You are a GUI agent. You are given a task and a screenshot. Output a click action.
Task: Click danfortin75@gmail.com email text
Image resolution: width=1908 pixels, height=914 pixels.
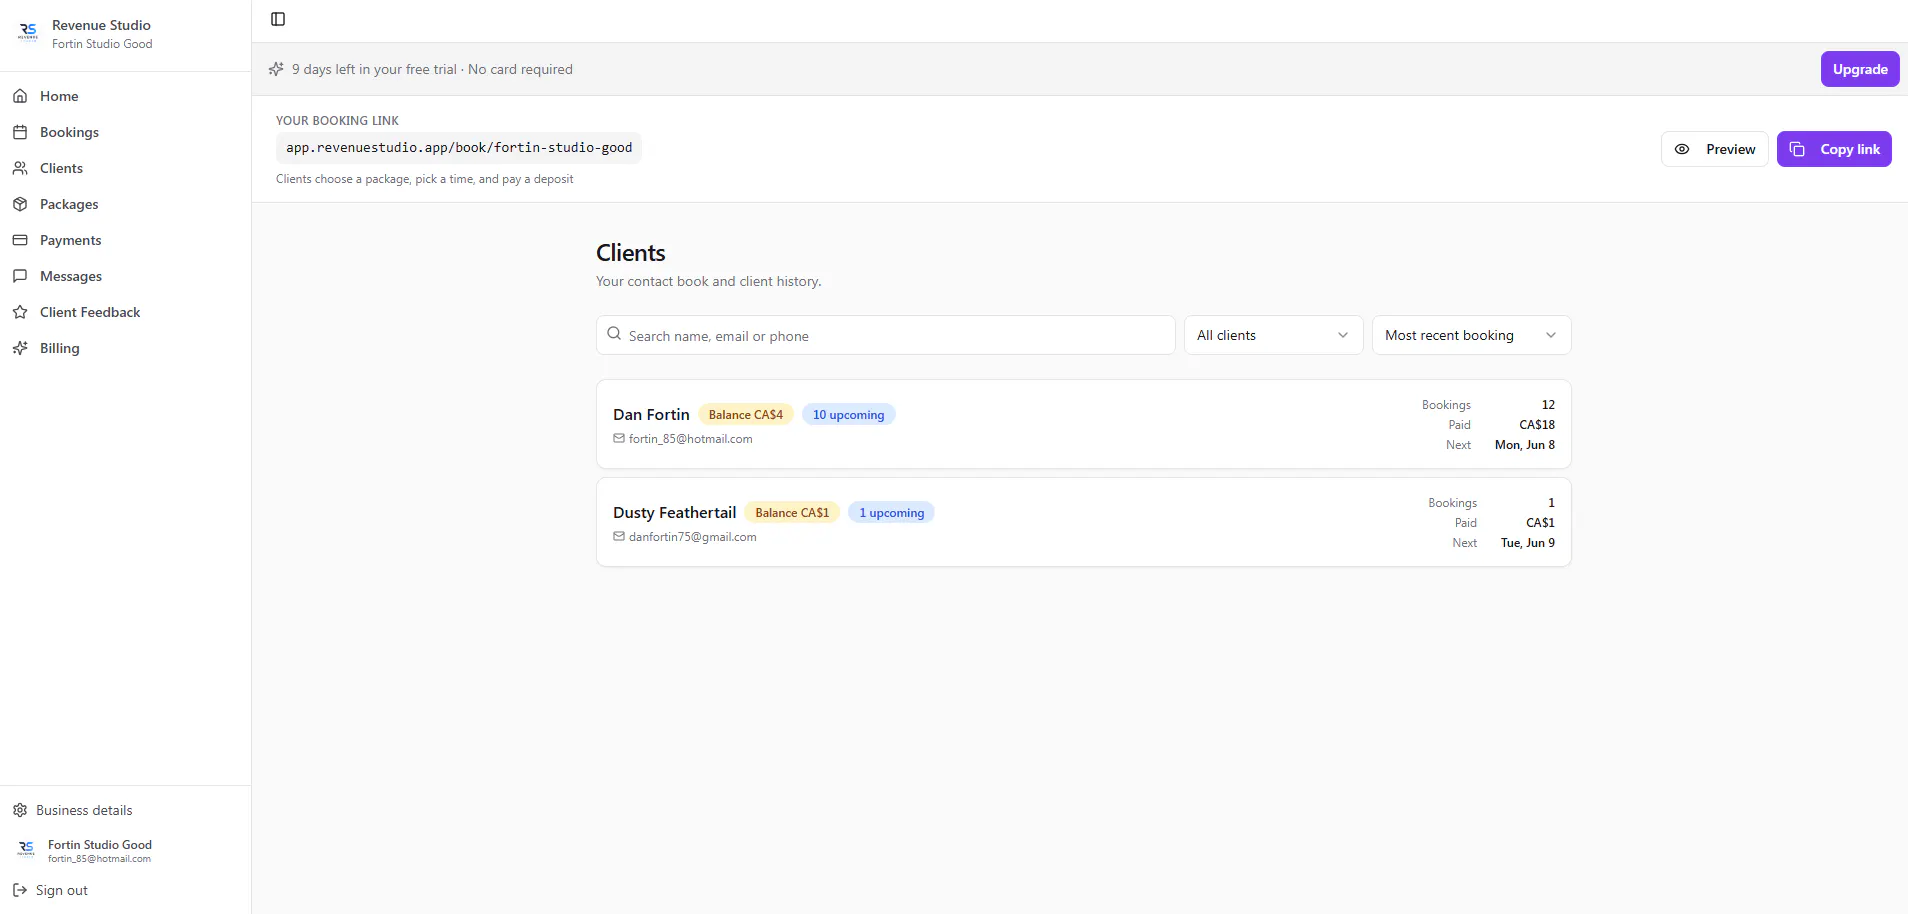click(x=692, y=537)
